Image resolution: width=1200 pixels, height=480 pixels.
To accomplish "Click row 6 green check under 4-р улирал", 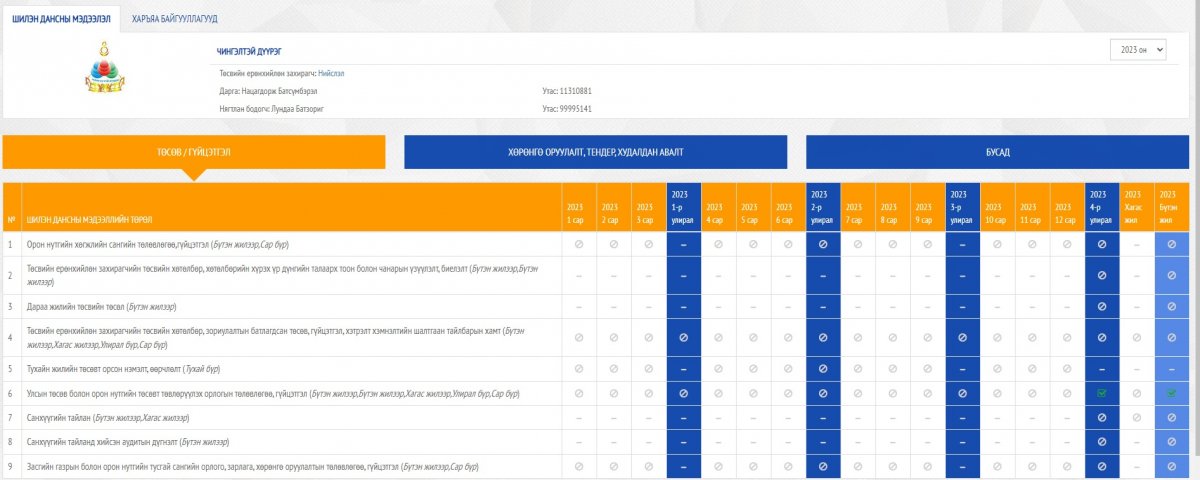I will point(1102,393).
